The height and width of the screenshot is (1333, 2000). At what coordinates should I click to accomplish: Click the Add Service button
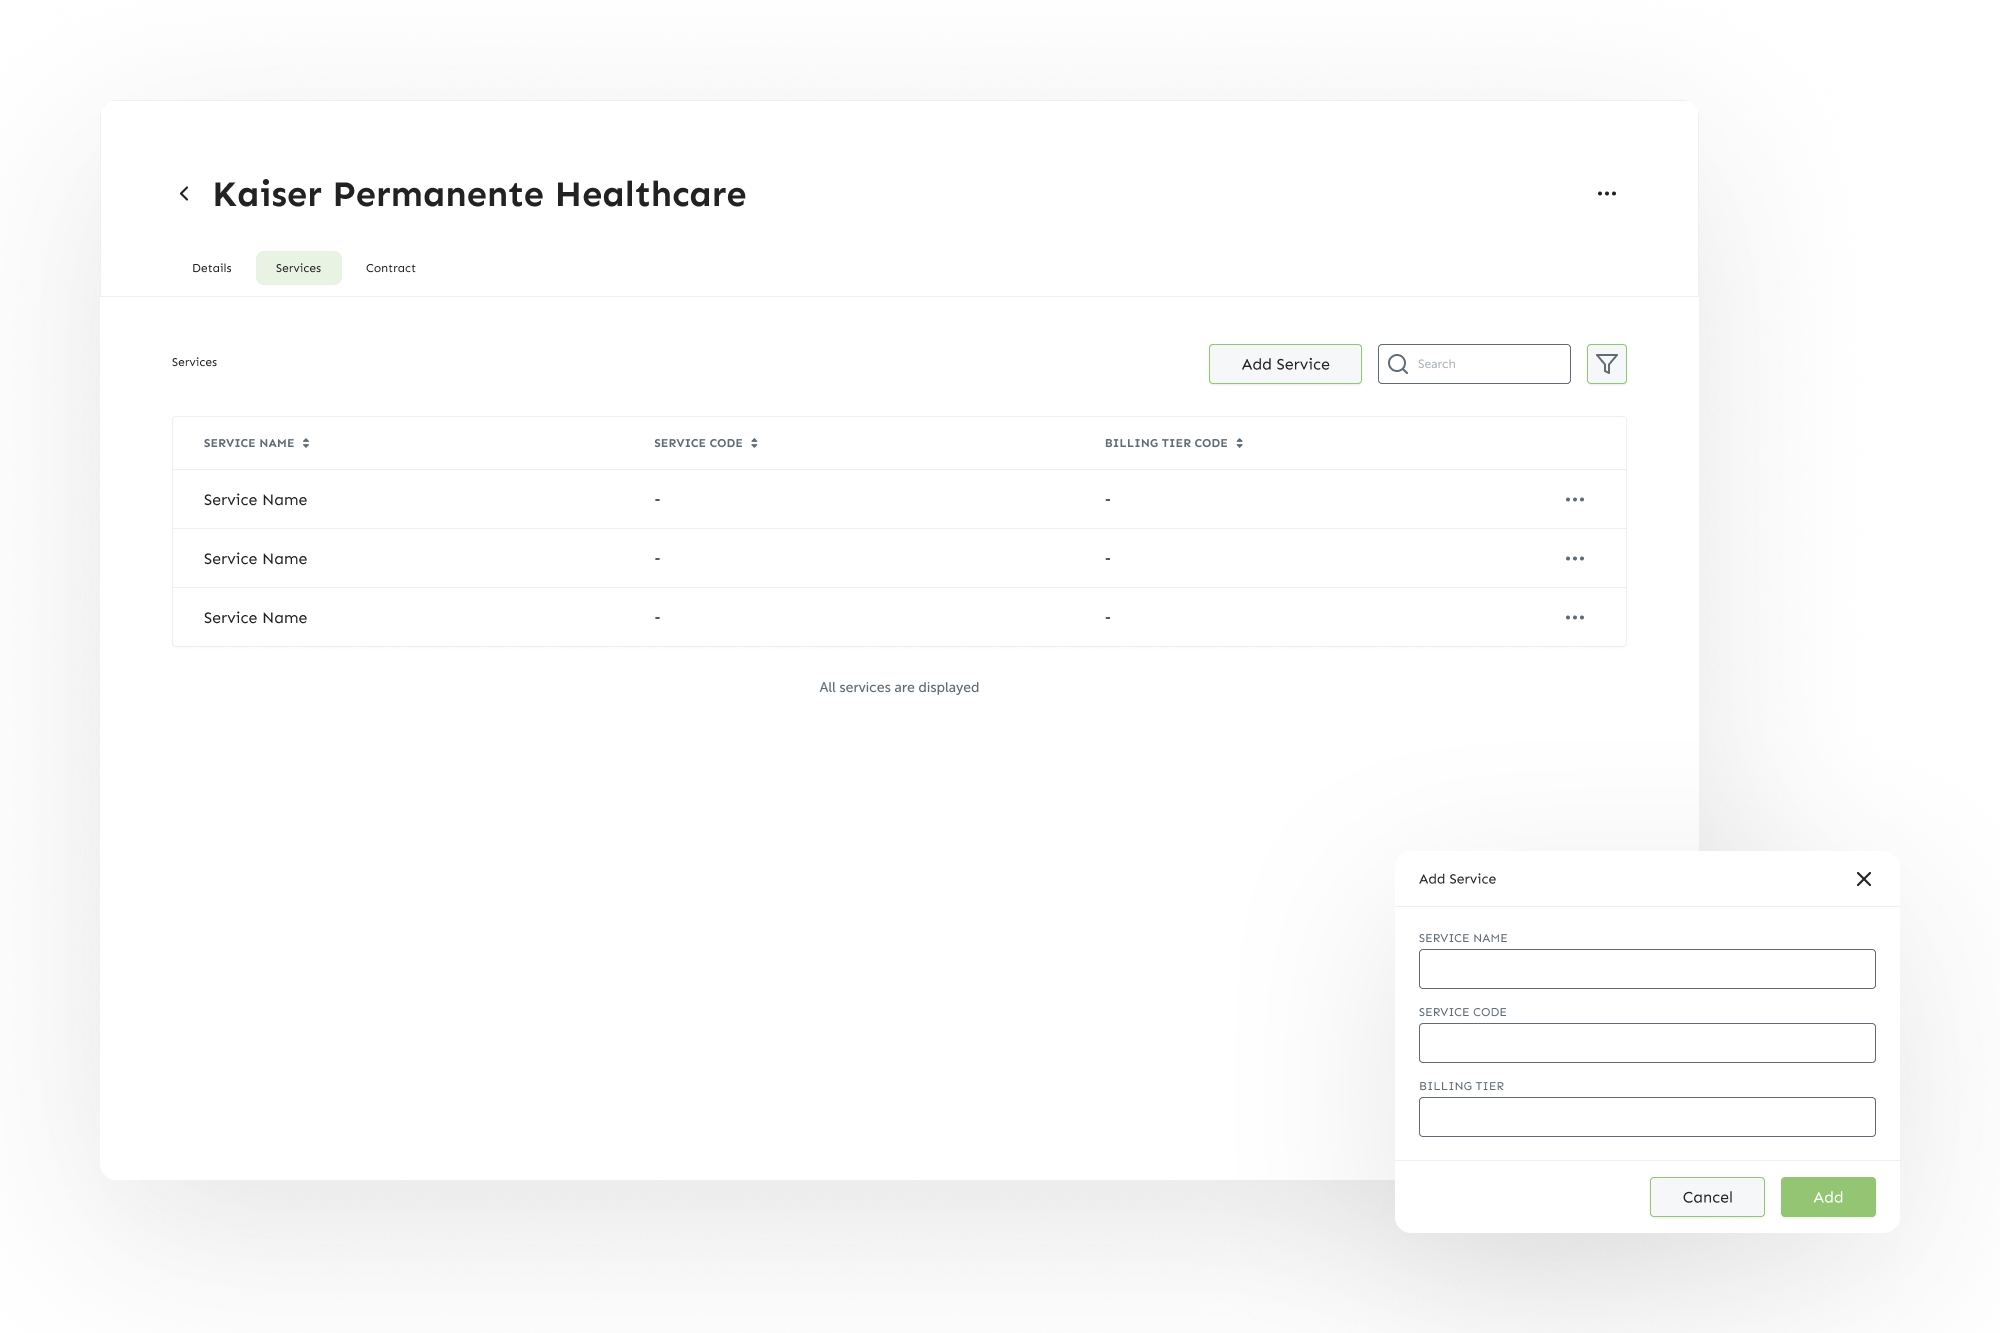point(1285,364)
